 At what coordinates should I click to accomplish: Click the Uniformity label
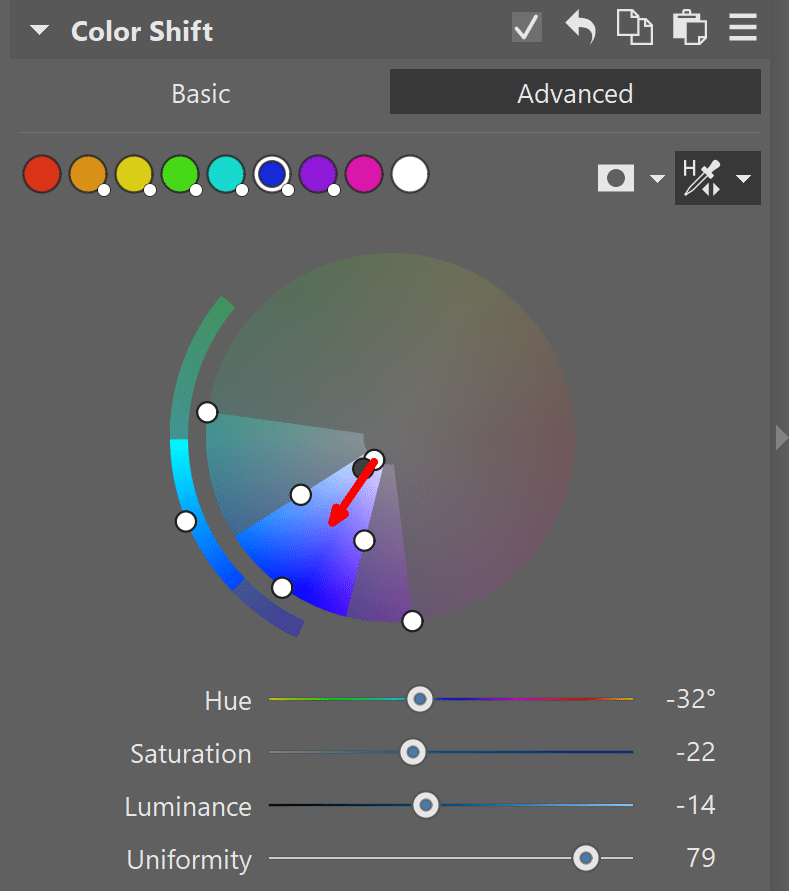(189, 860)
